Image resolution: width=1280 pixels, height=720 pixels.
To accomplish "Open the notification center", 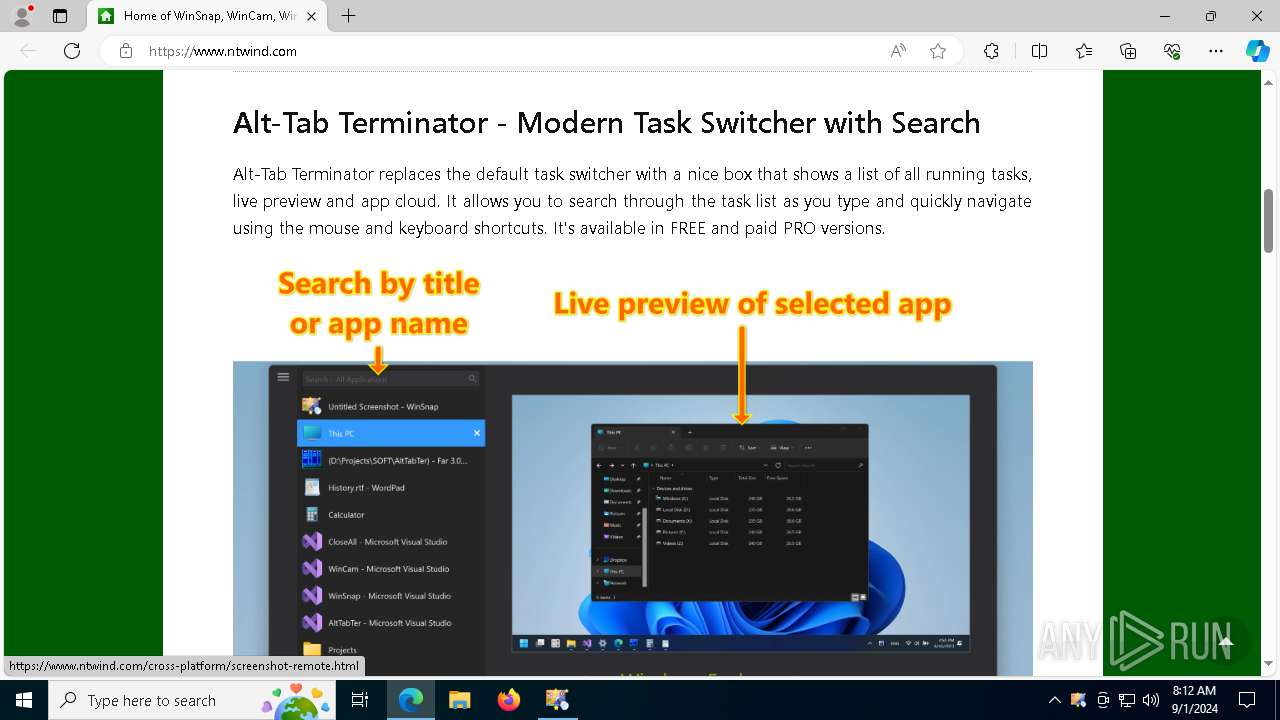I will (1247, 700).
